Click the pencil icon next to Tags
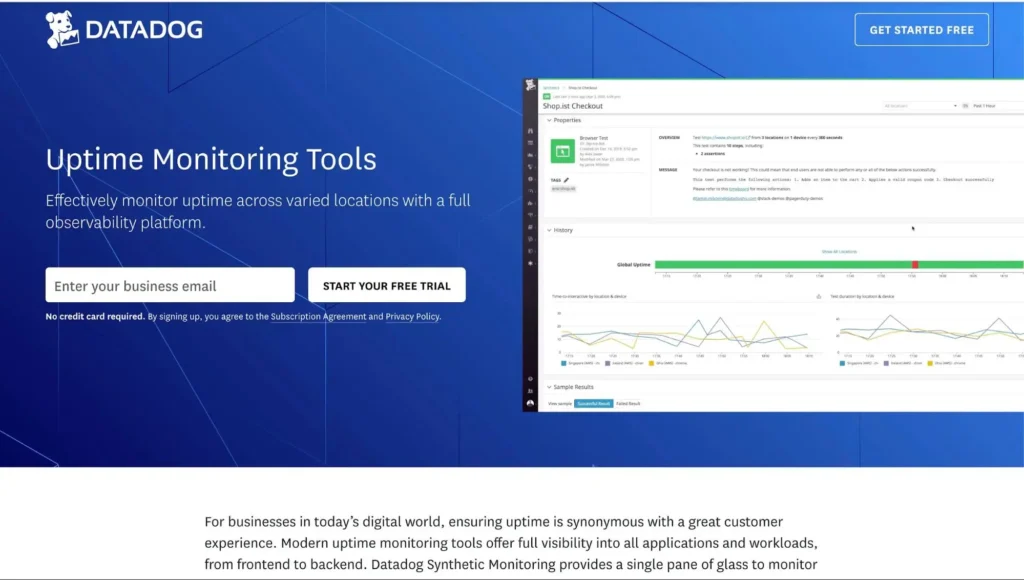 (566, 180)
